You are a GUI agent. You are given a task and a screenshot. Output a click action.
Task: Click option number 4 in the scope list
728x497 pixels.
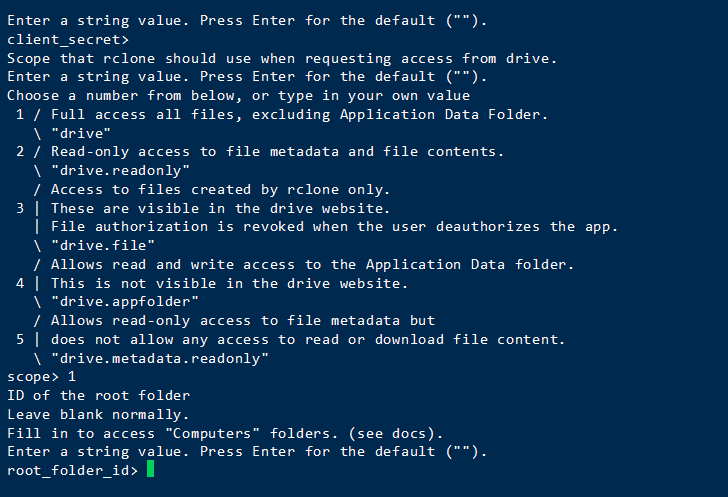pos(20,283)
